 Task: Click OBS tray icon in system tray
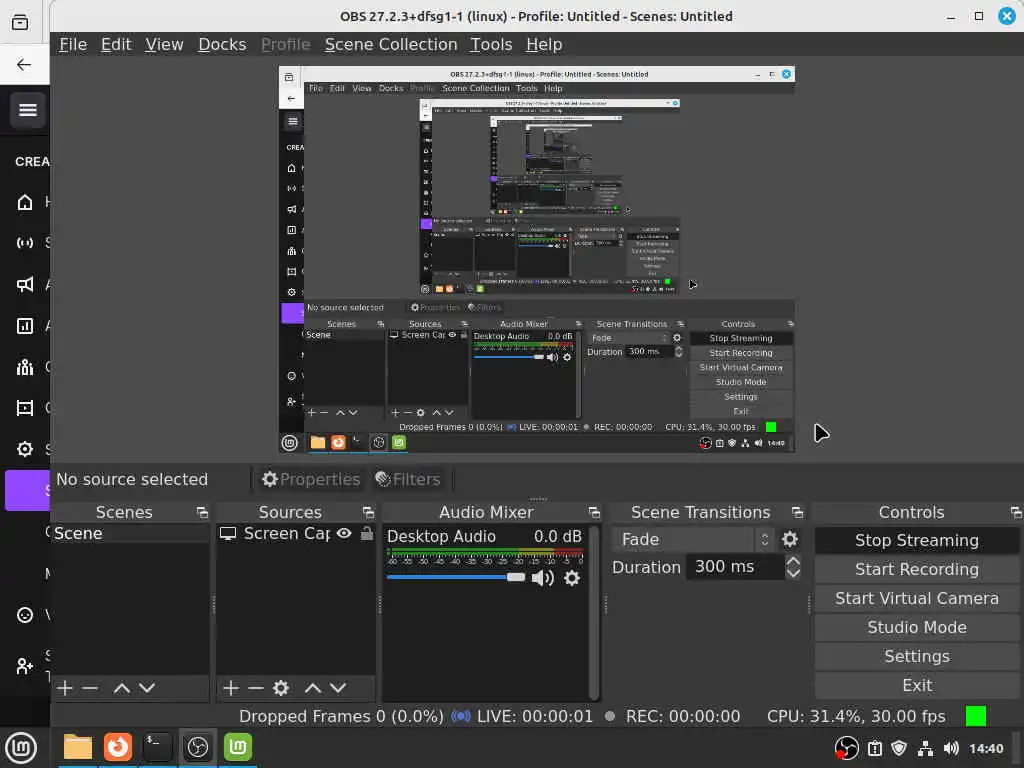point(846,748)
